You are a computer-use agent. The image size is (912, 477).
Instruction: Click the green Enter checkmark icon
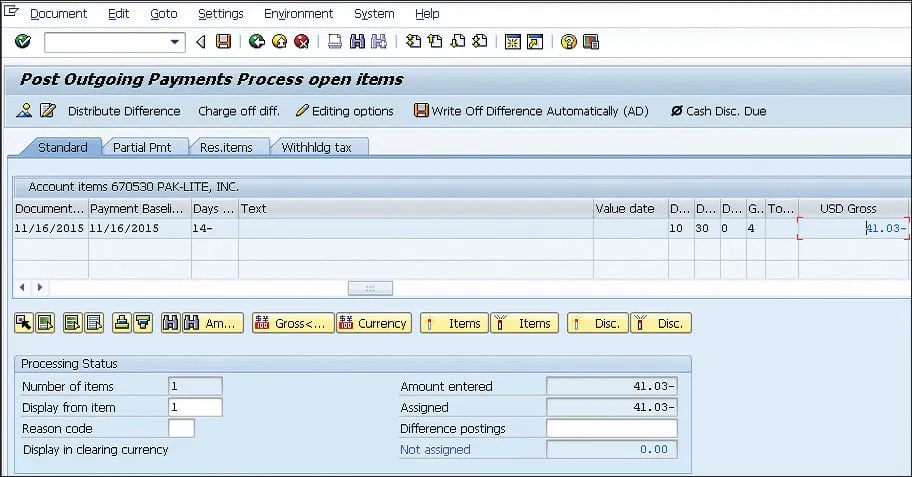point(23,42)
